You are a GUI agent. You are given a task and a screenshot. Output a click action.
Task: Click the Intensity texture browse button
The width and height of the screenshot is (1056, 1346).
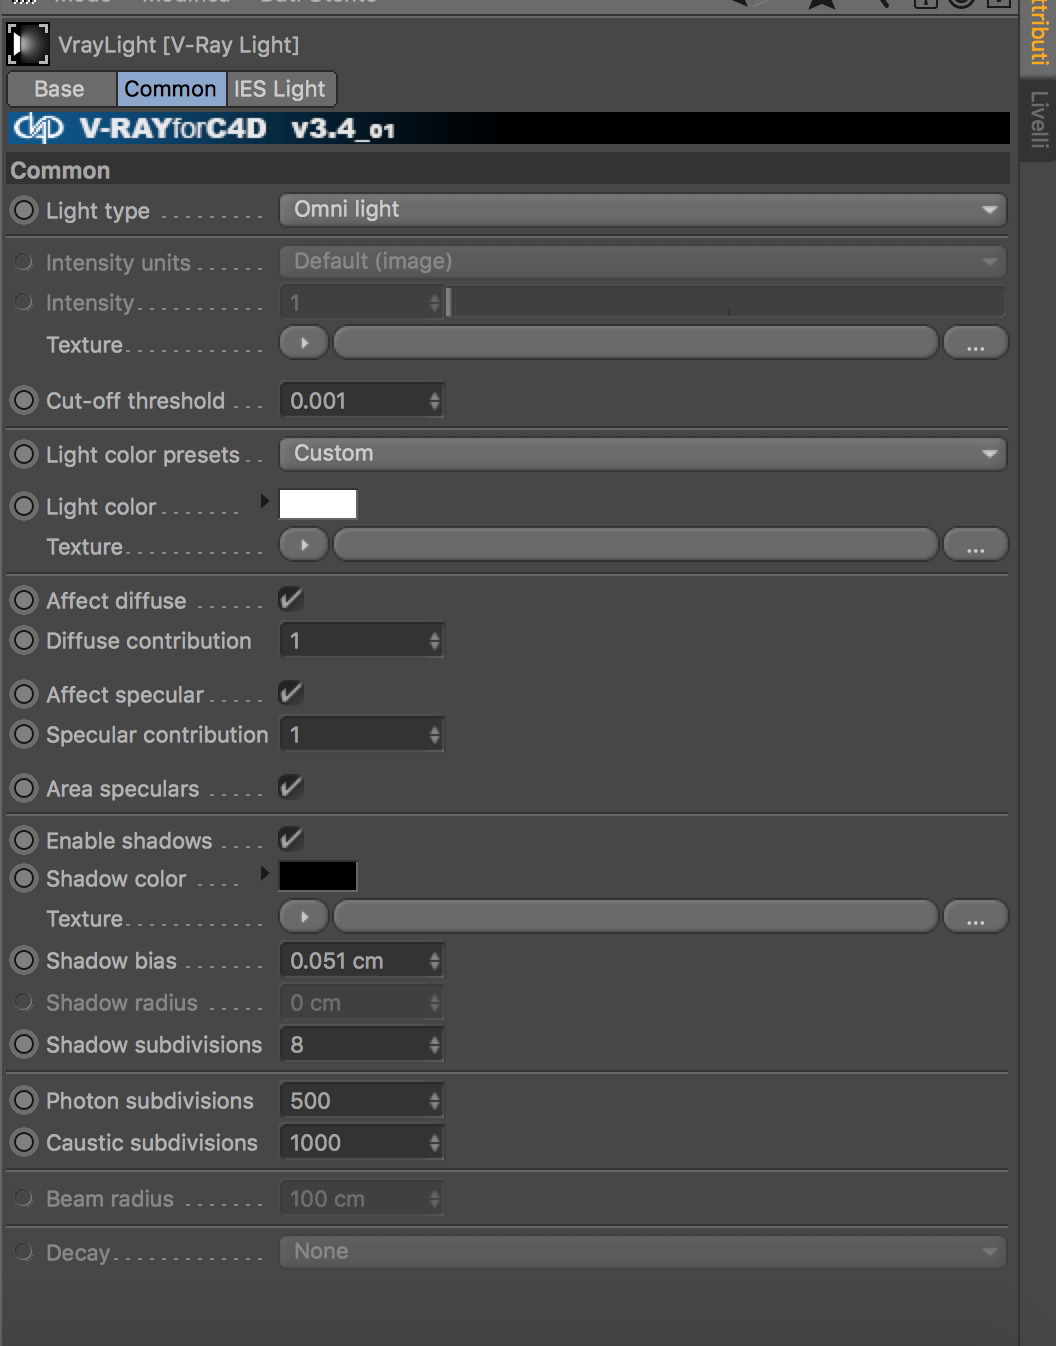coord(975,343)
